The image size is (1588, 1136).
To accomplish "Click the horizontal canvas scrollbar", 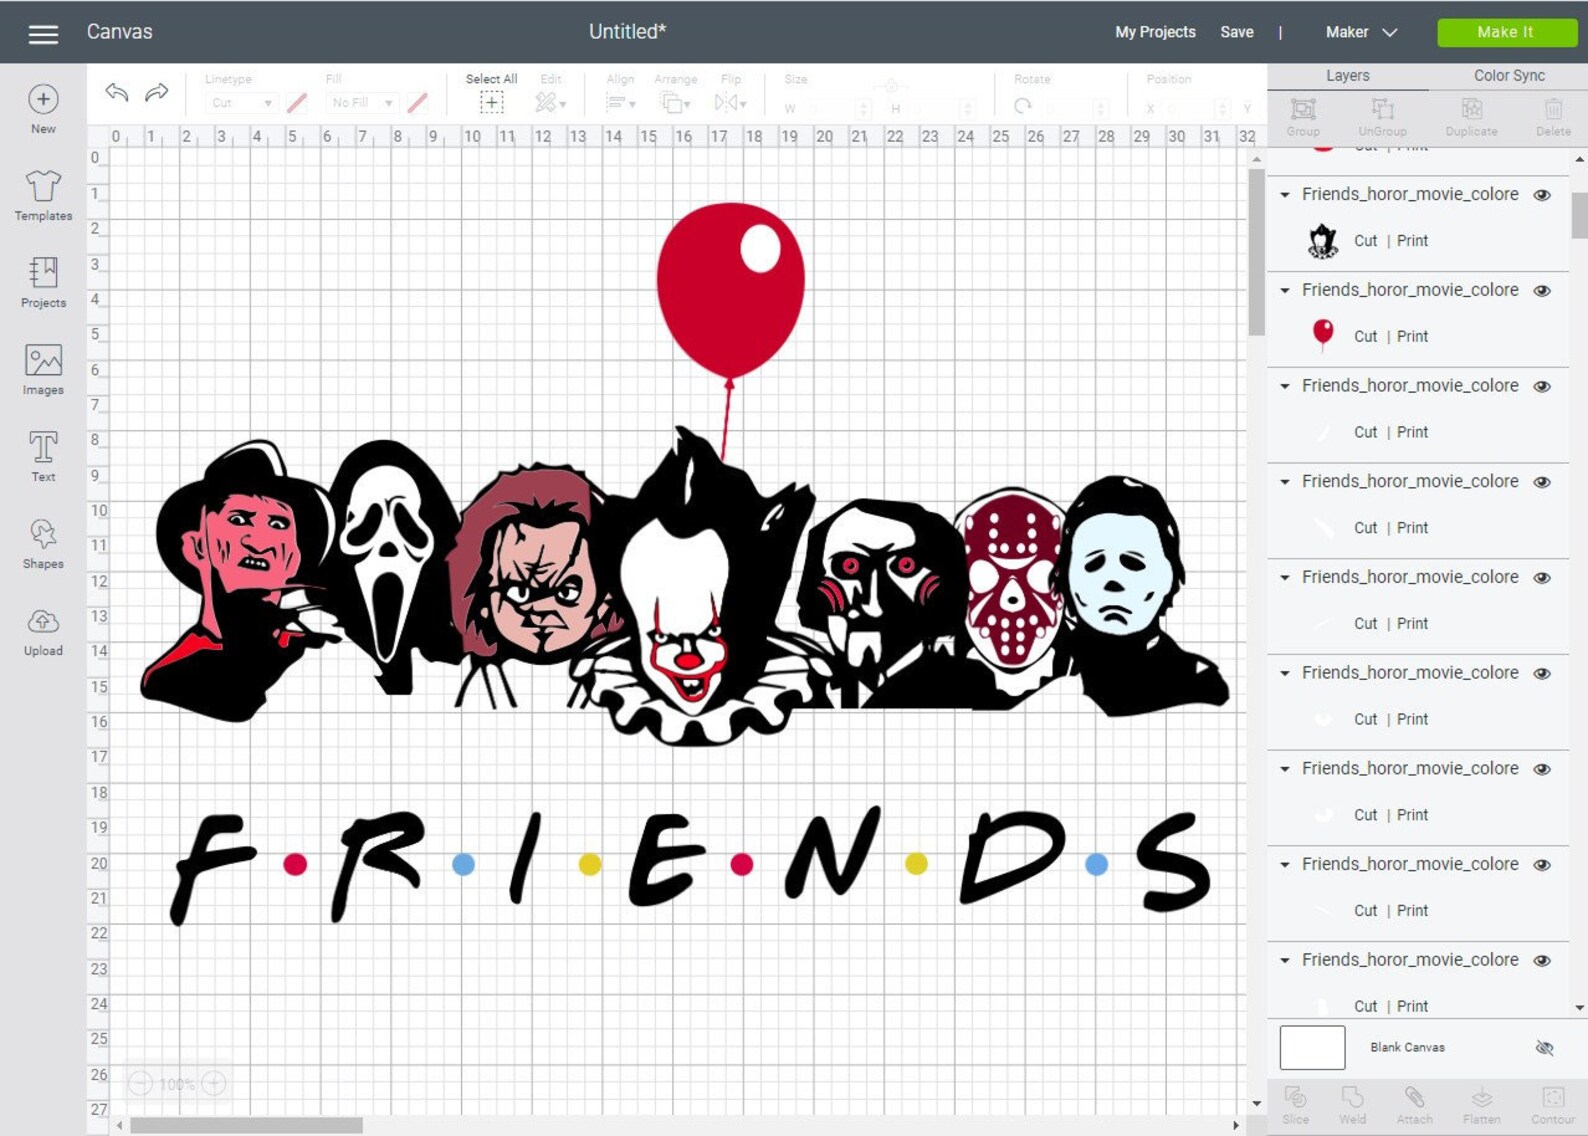I will click(x=246, y=1125).
